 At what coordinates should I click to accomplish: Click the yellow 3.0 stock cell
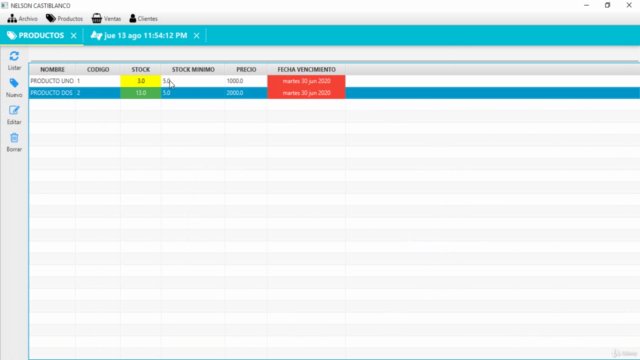tap(141, 81)
